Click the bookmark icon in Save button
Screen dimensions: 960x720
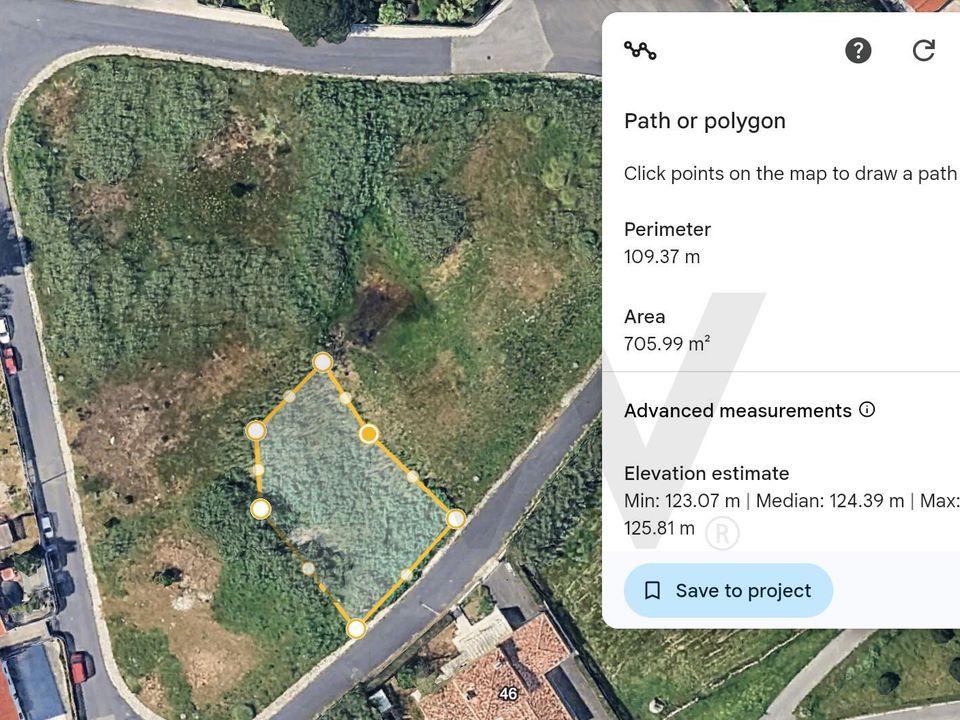pos(653,591)
